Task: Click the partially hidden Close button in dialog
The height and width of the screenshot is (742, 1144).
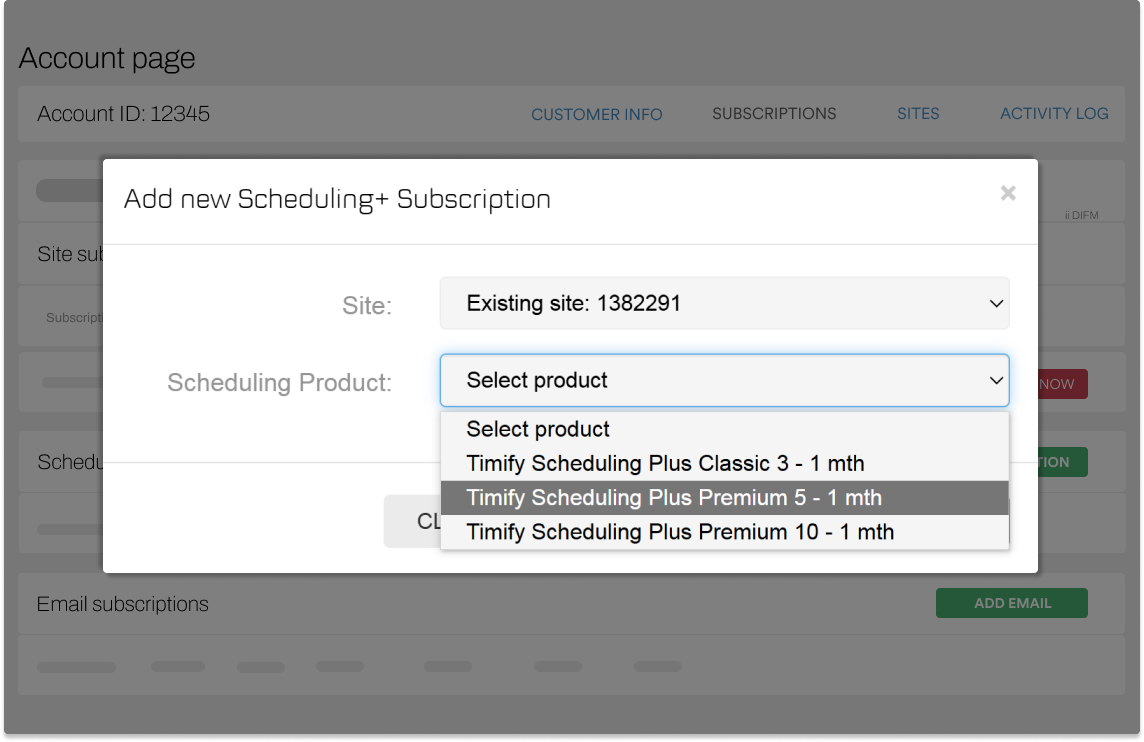Action: [412, 521]
